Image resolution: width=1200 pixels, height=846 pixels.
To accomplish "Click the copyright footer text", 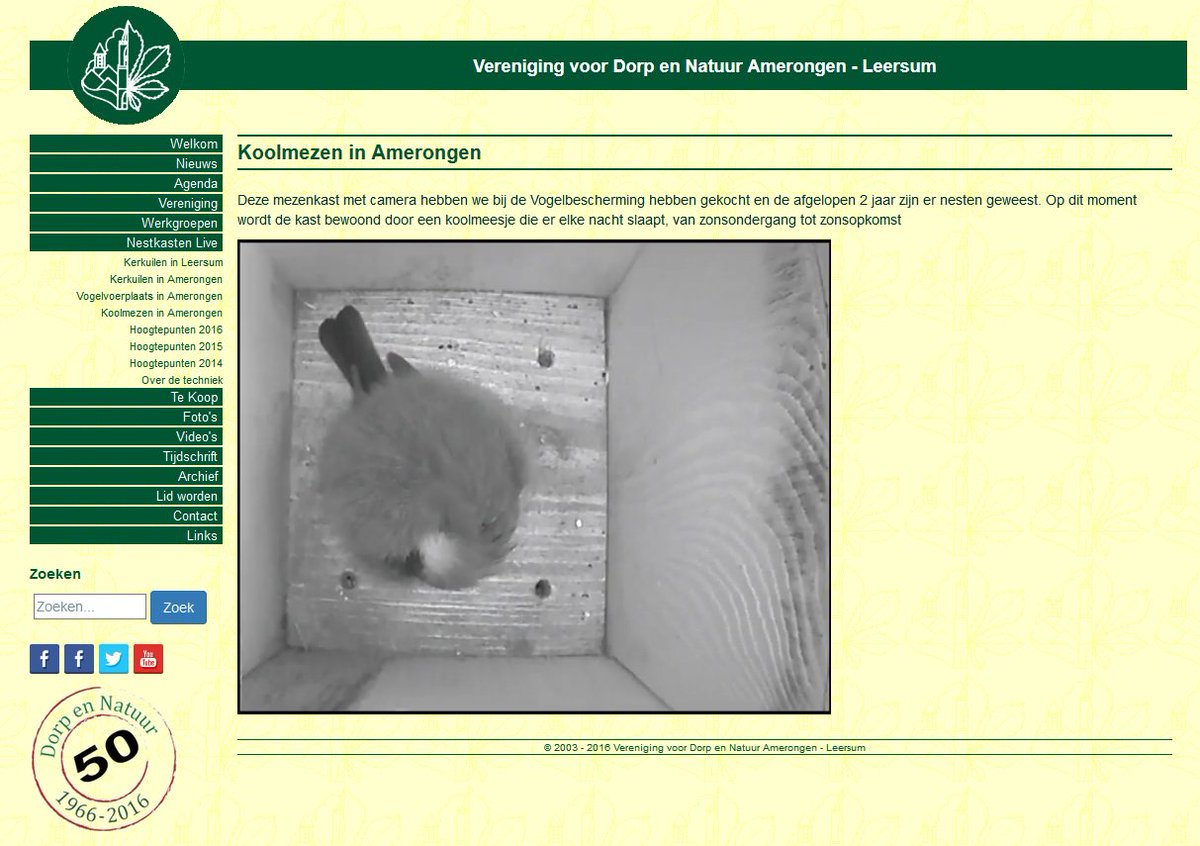I will tap(704, 747).
